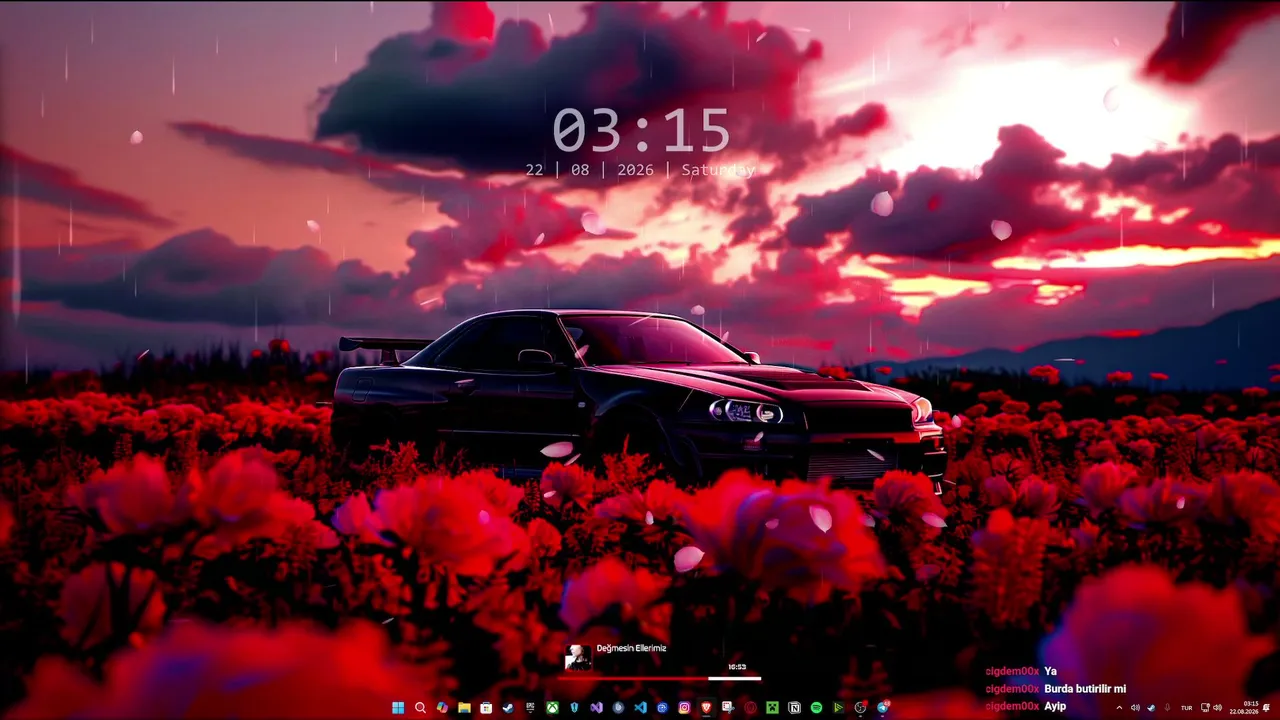The width and height of the screenshot is (1280, 720).
Task: Open Instagram from the taskbar
Action: pyautogui.click(x=684, y=708)
